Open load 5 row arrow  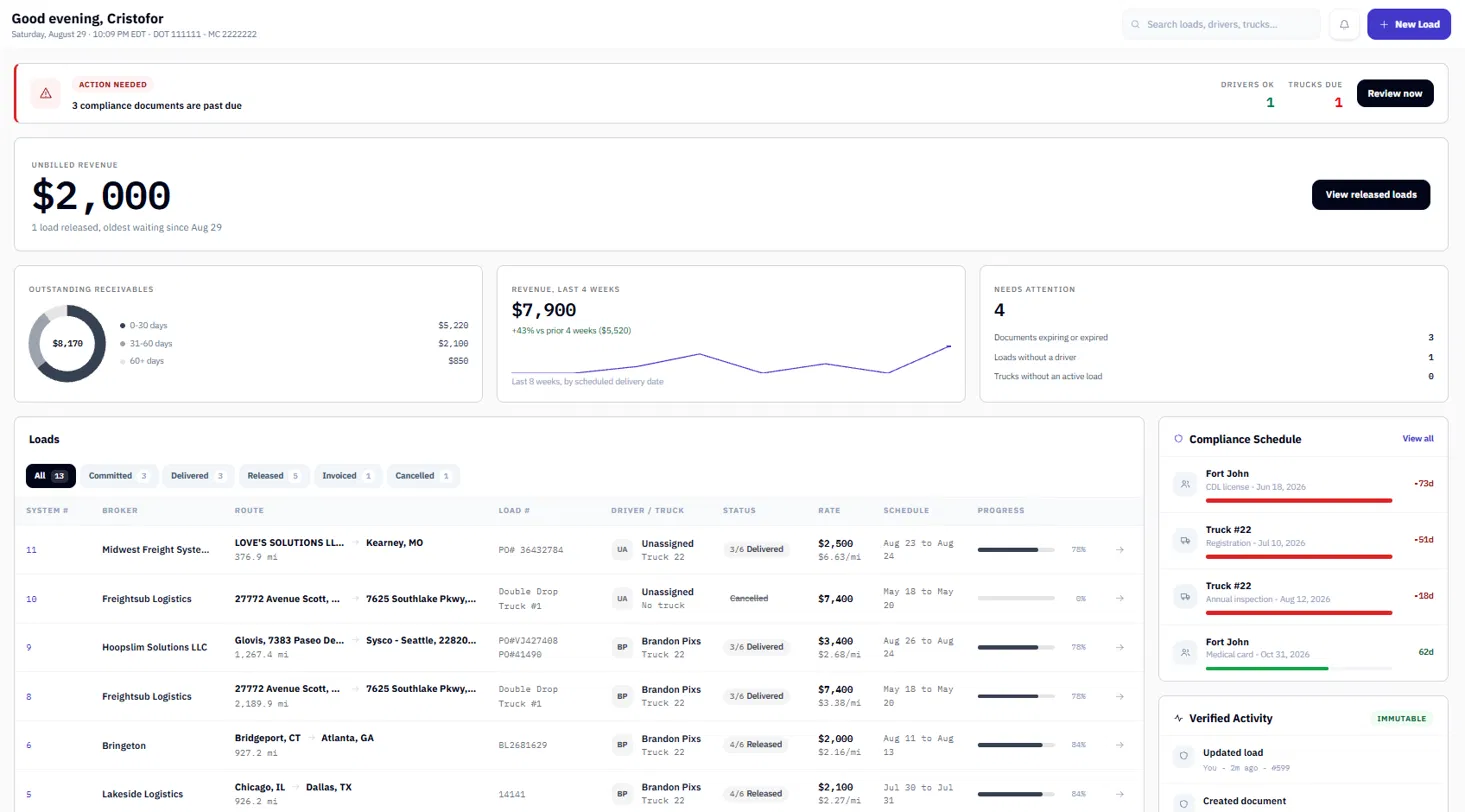[1120, 794]
